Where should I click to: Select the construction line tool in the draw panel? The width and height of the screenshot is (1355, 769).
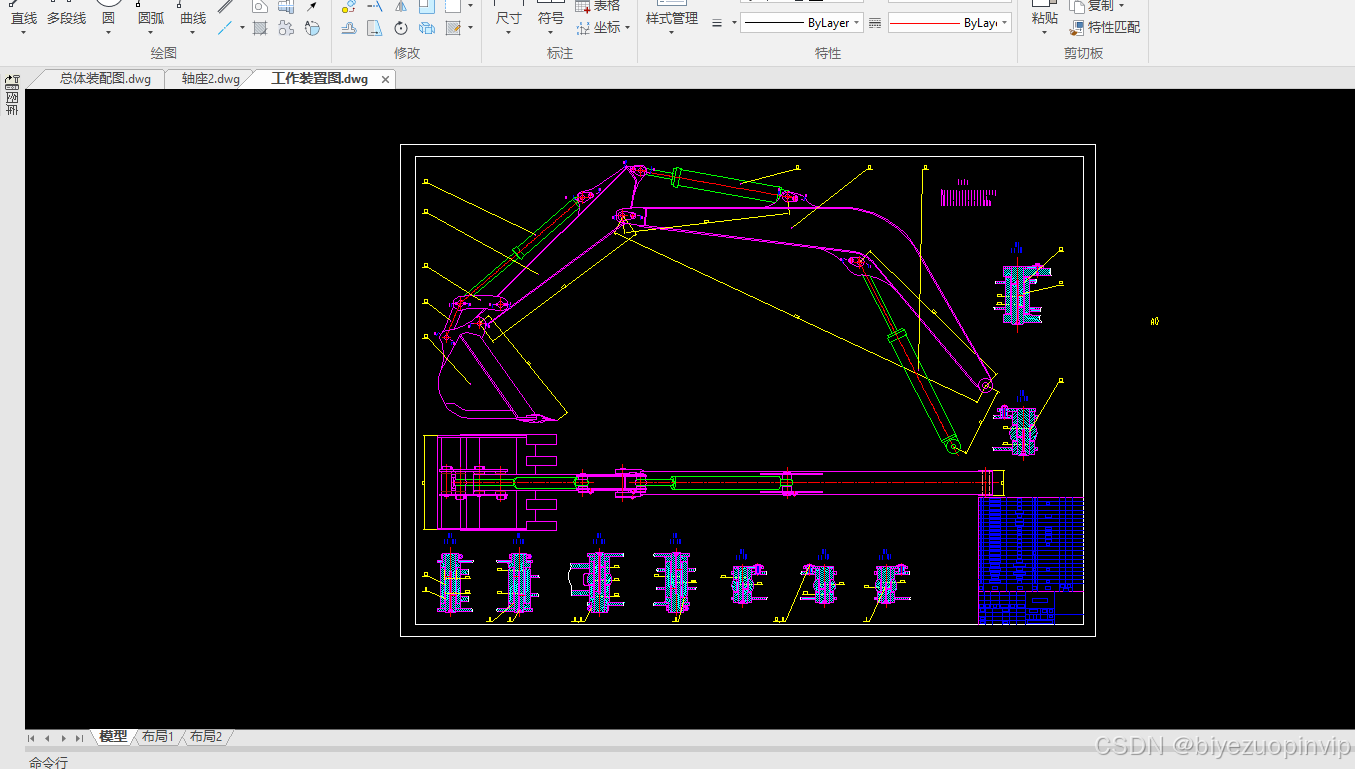225,28
